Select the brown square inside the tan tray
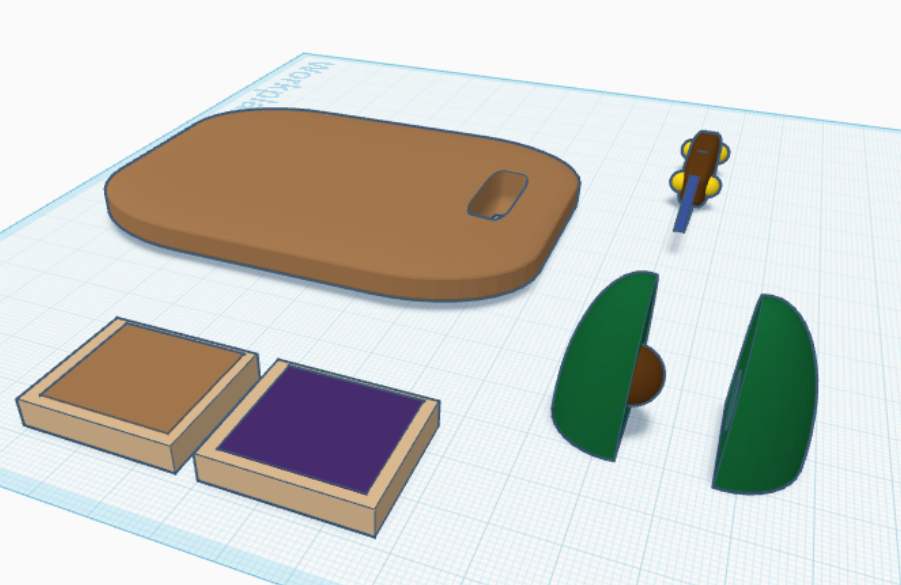The width and height of the screenshot is (901, 585). click(143, 376)
